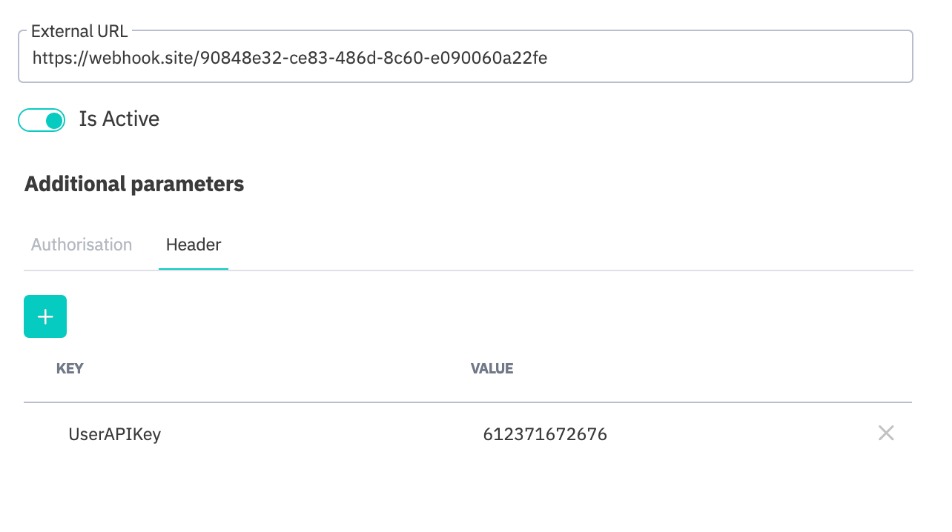This screenshot has height=532, width=952.
Task: Select the 612371672676 value cell
Action: [544, 434]
